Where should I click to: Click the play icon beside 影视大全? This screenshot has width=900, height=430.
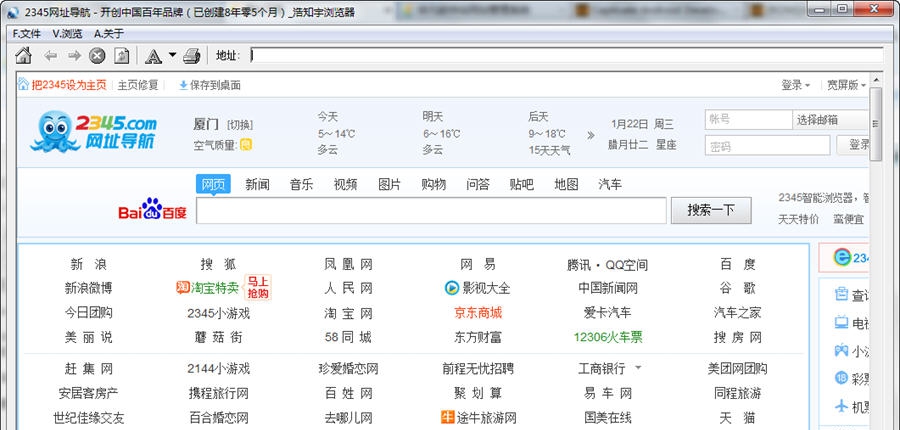pos(452,288)
